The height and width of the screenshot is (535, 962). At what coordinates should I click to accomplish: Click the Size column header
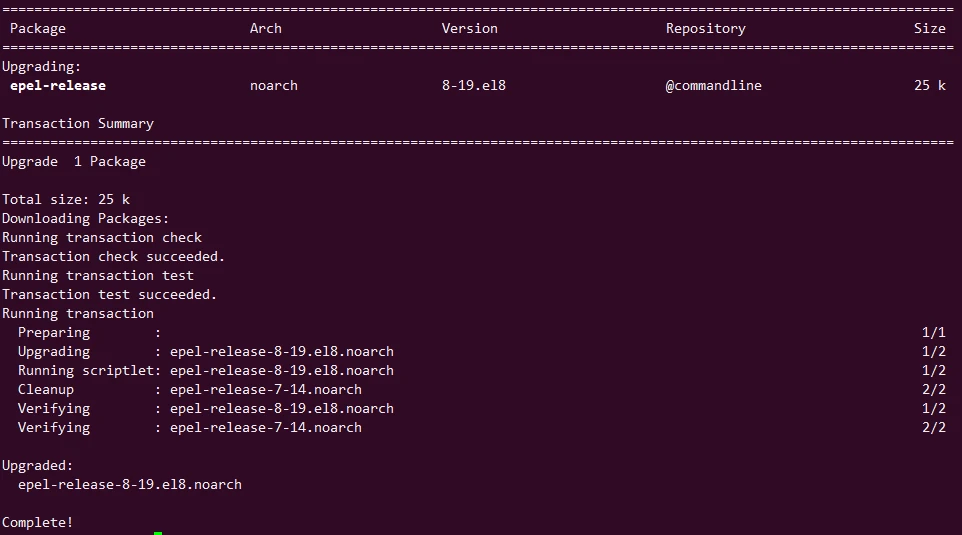point(929,29)
